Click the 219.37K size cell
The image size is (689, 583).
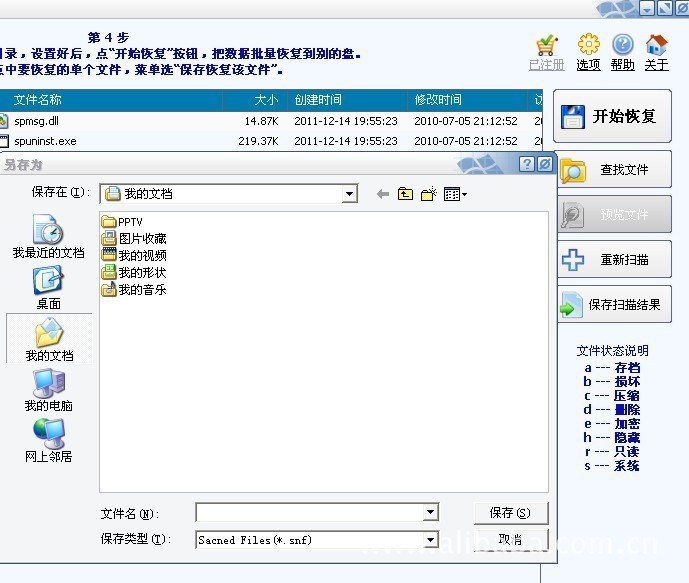pyautogui.click(x=258, y=141)
